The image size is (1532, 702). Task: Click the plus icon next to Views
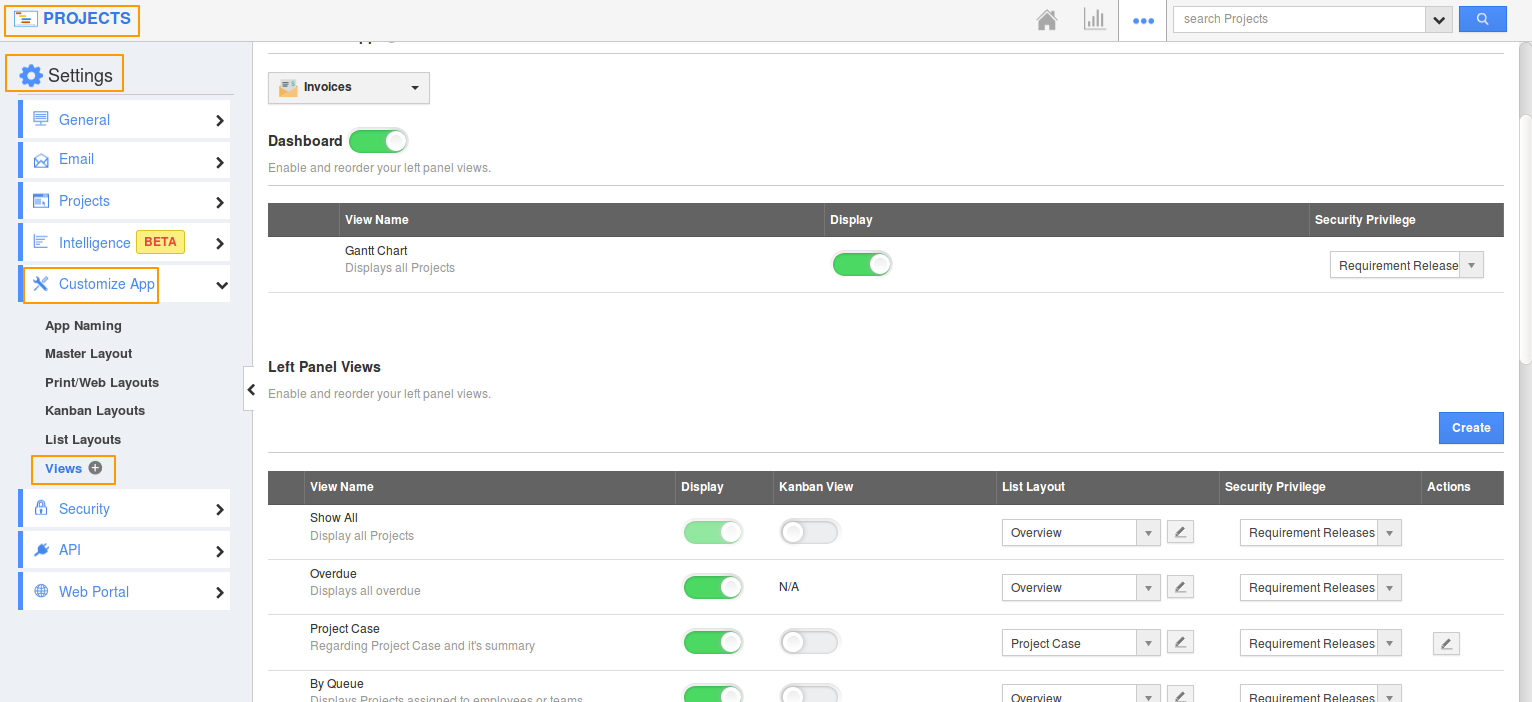(x=95, y=467)
